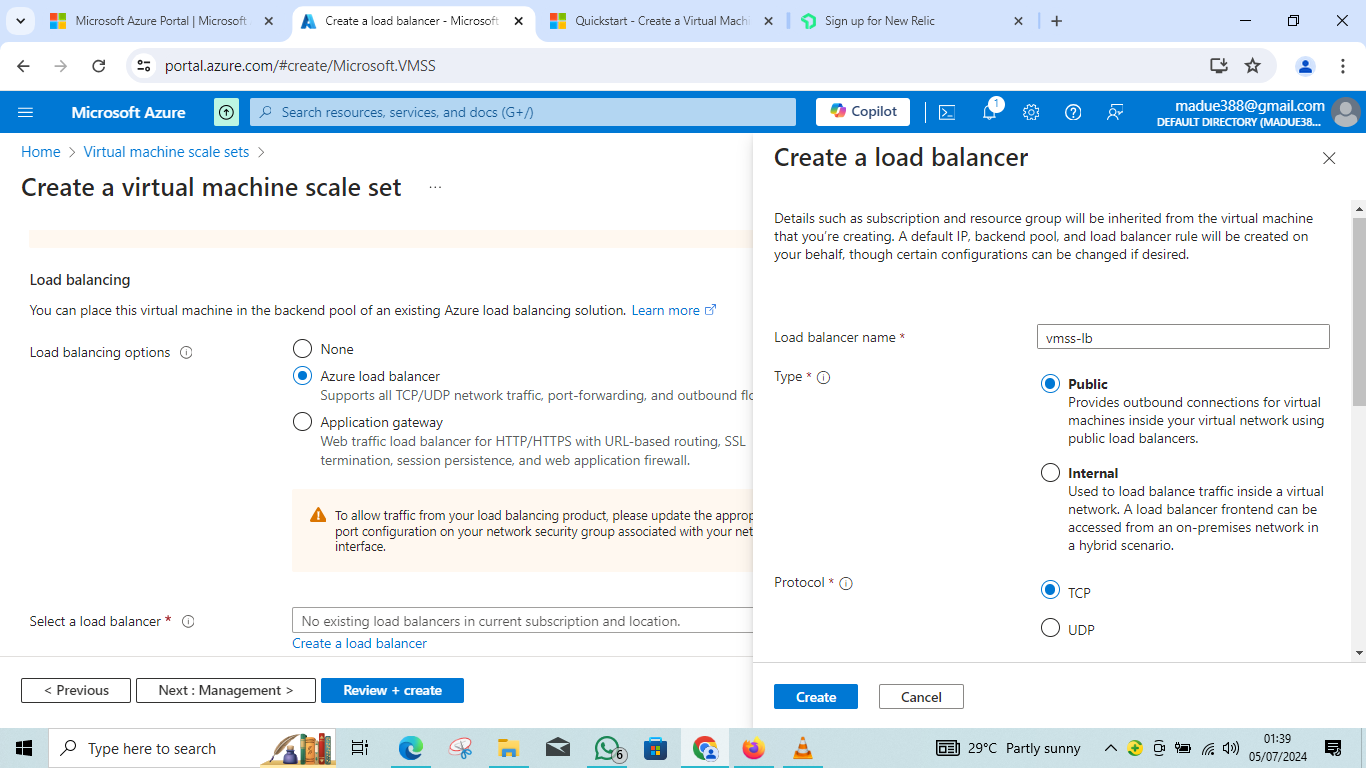Click the Create button in the panel
Screen dimensions: 1366x768
(x=816, y=697)
